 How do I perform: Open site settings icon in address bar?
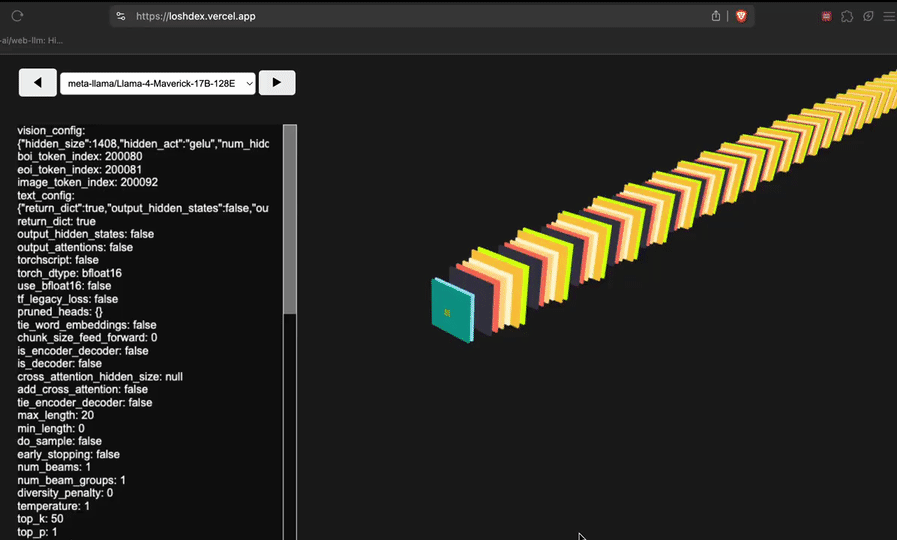click(121, 16)
